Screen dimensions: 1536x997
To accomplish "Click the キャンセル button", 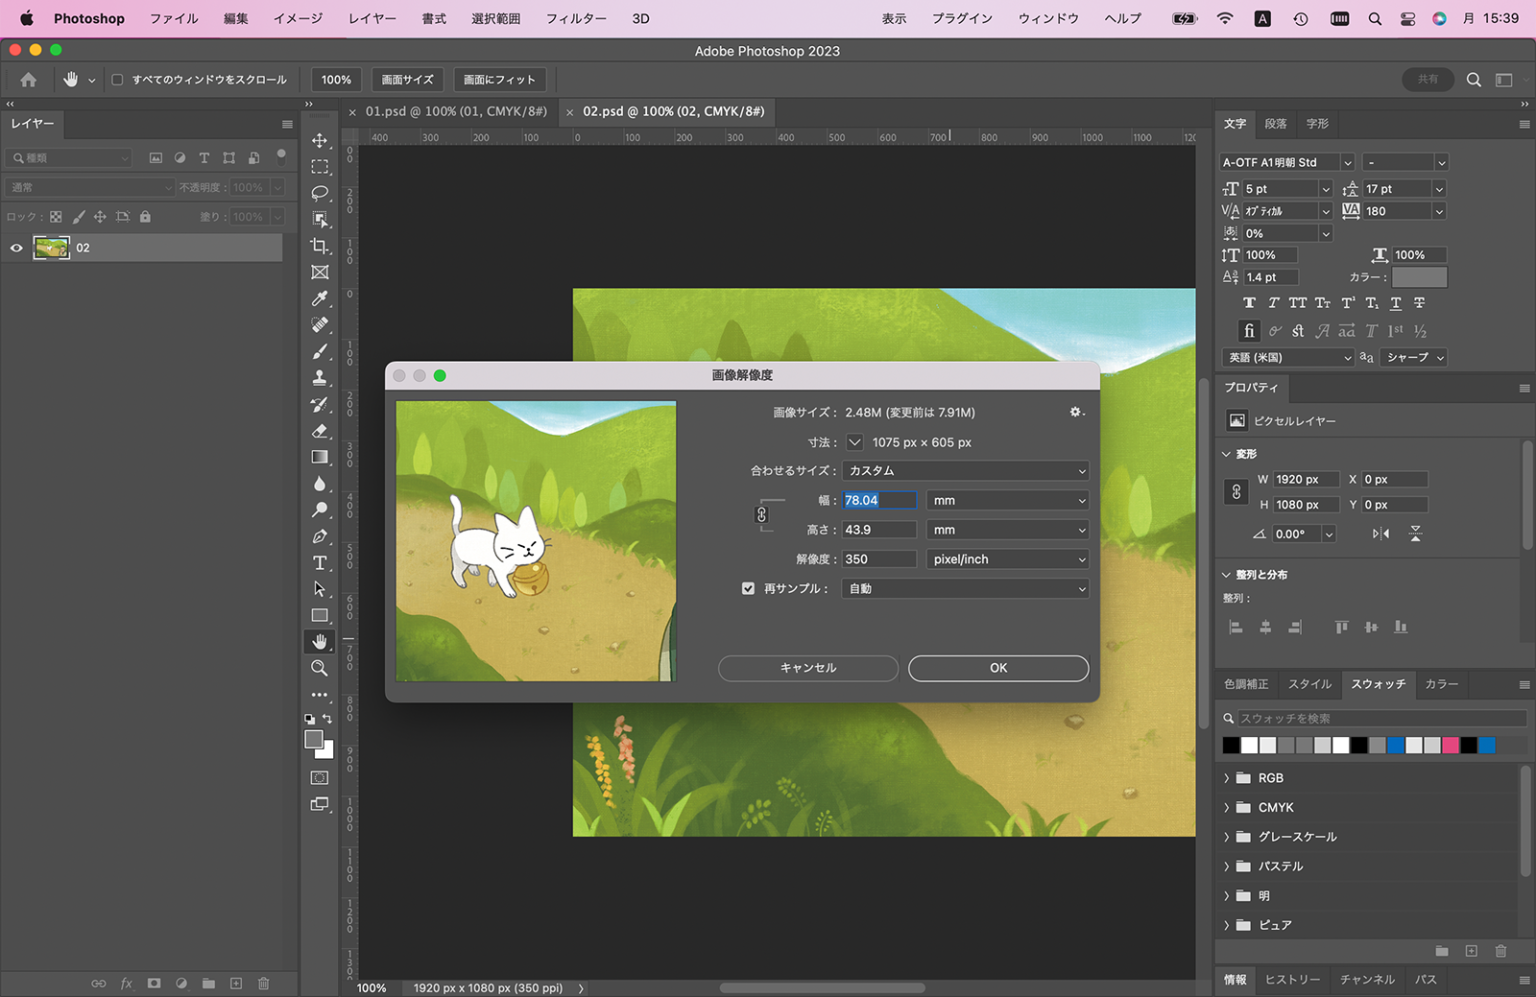I will [807, 668].
